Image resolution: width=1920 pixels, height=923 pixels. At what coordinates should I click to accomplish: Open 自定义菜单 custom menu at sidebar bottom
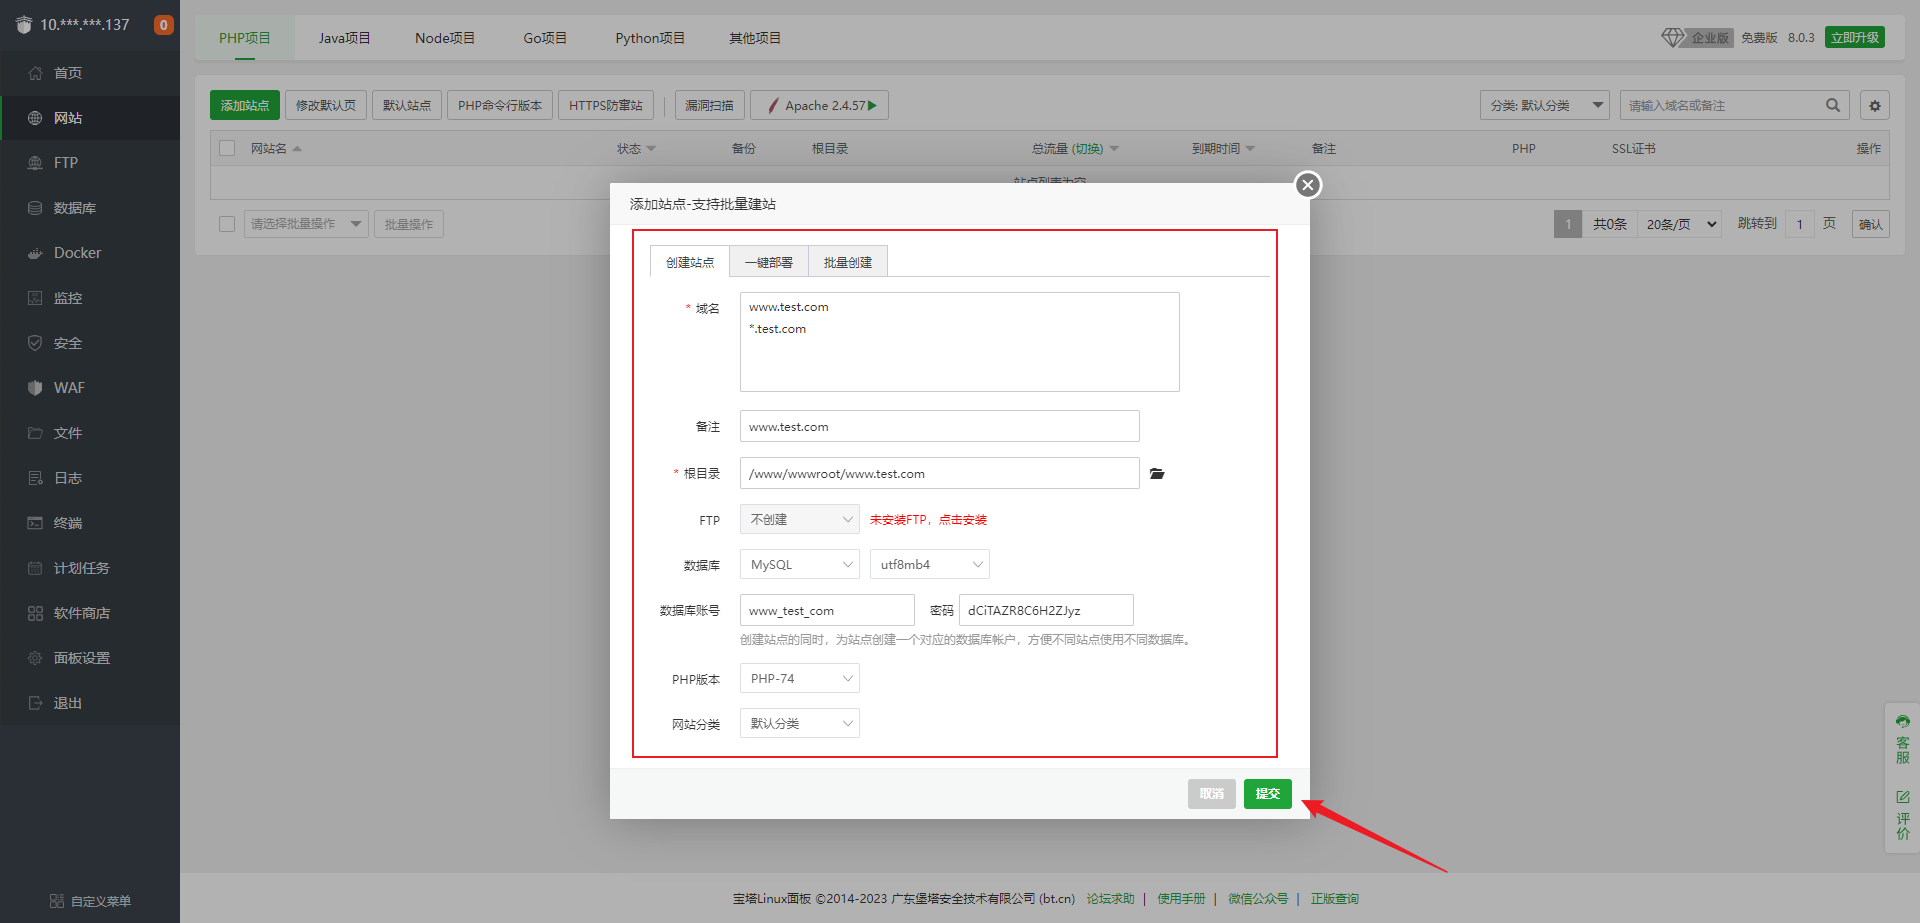[90, 901]
